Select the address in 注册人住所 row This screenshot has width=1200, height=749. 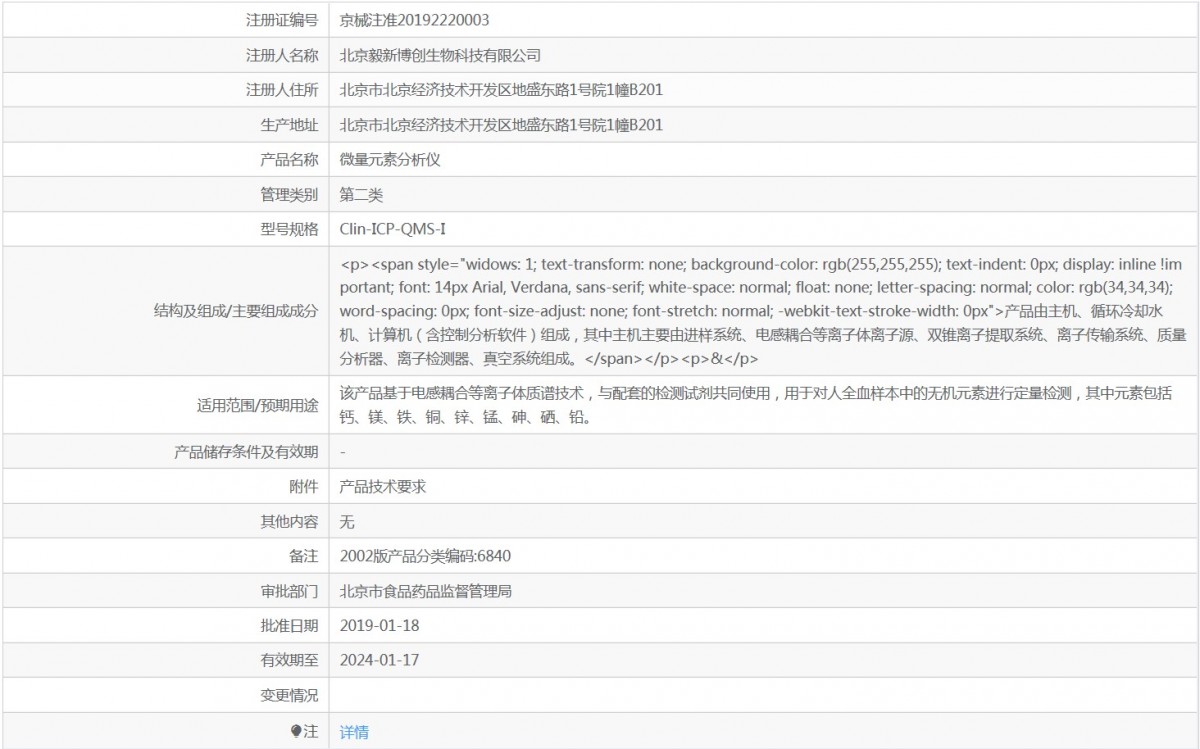coord(501,90)
